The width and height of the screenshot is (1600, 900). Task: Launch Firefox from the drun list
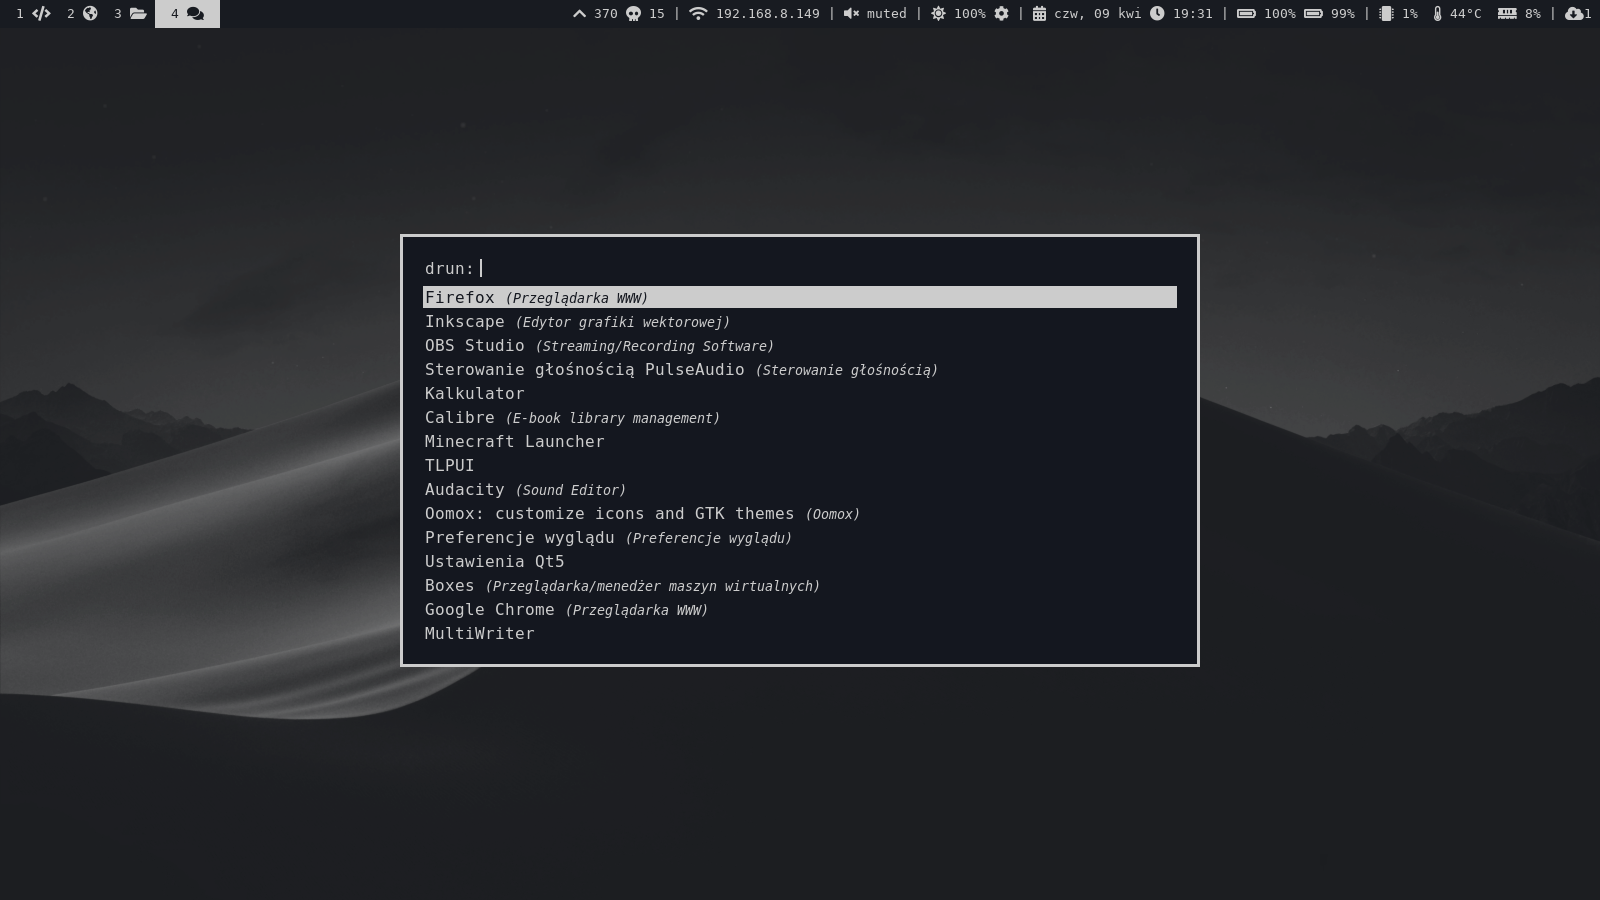pos(800,297)
